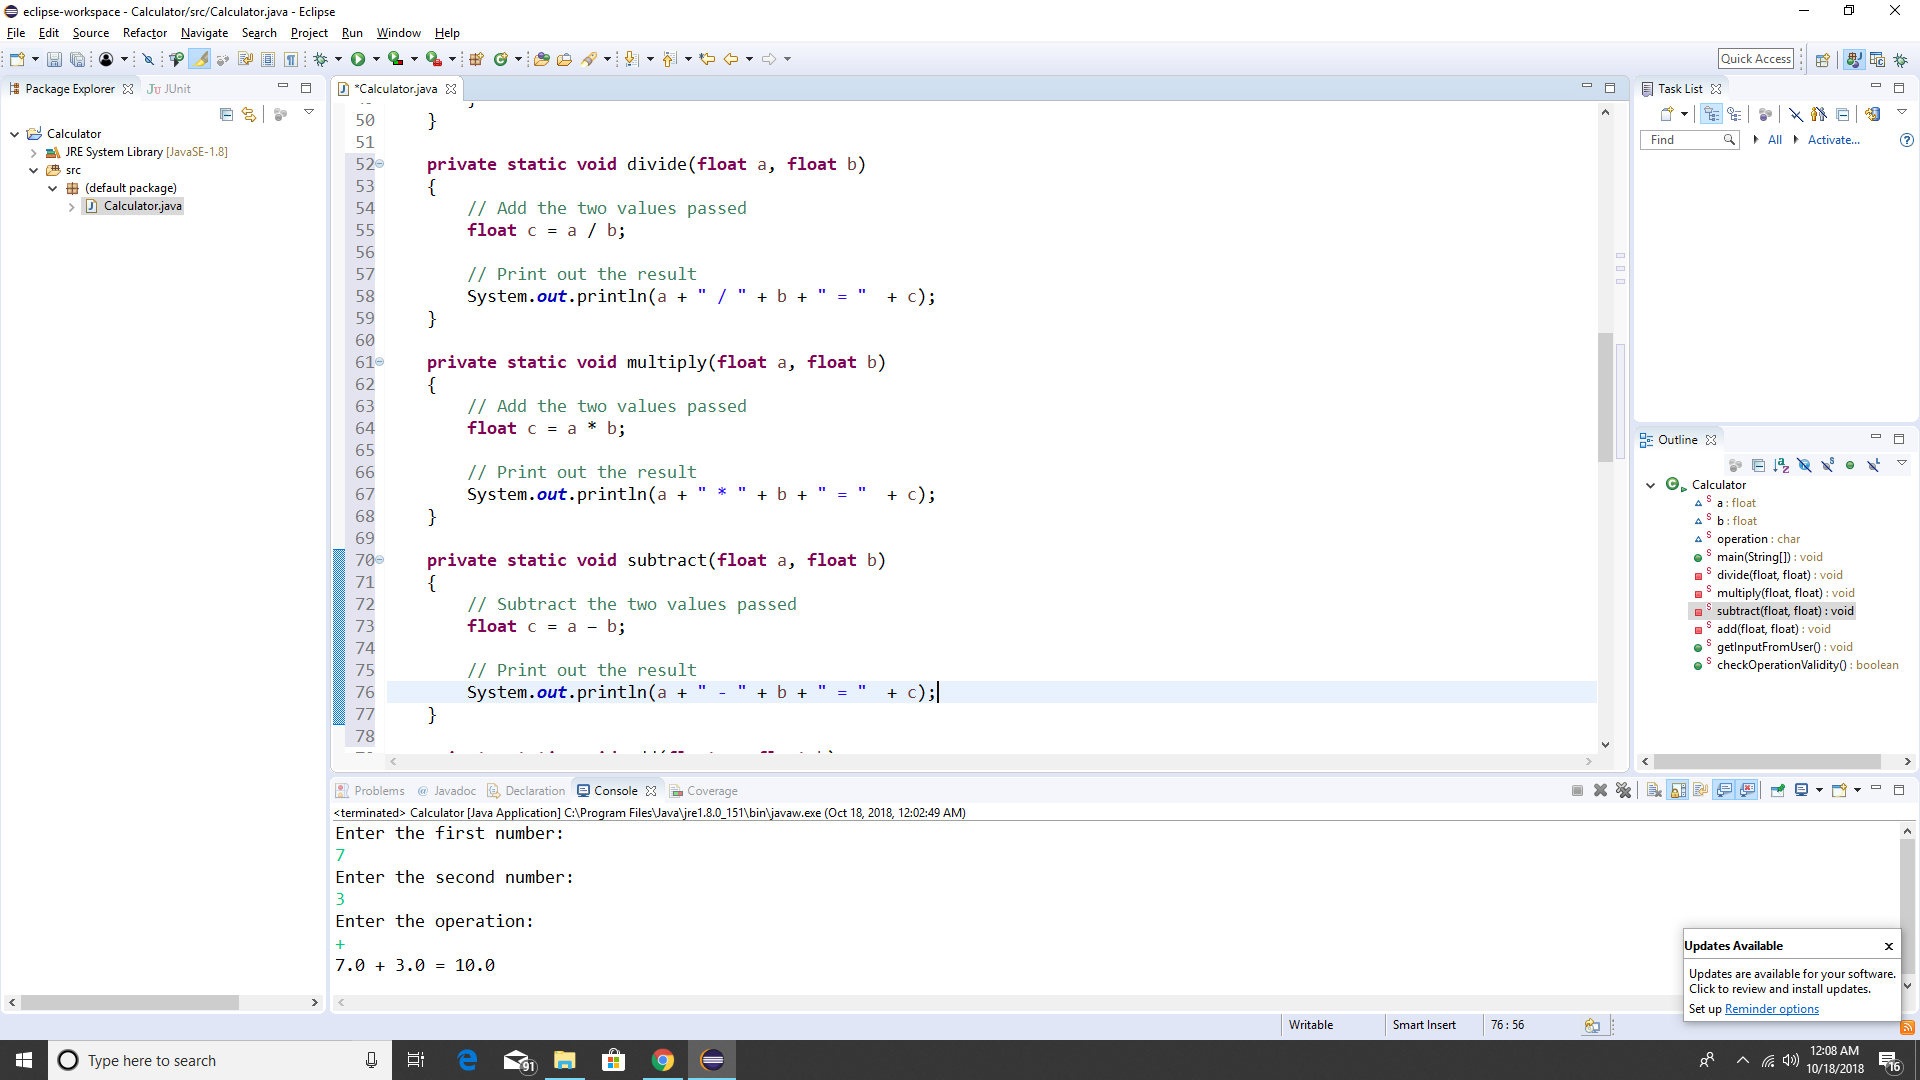Open the Search menu
Screen dimensions: 1920x1080
[x=258, y=32]
